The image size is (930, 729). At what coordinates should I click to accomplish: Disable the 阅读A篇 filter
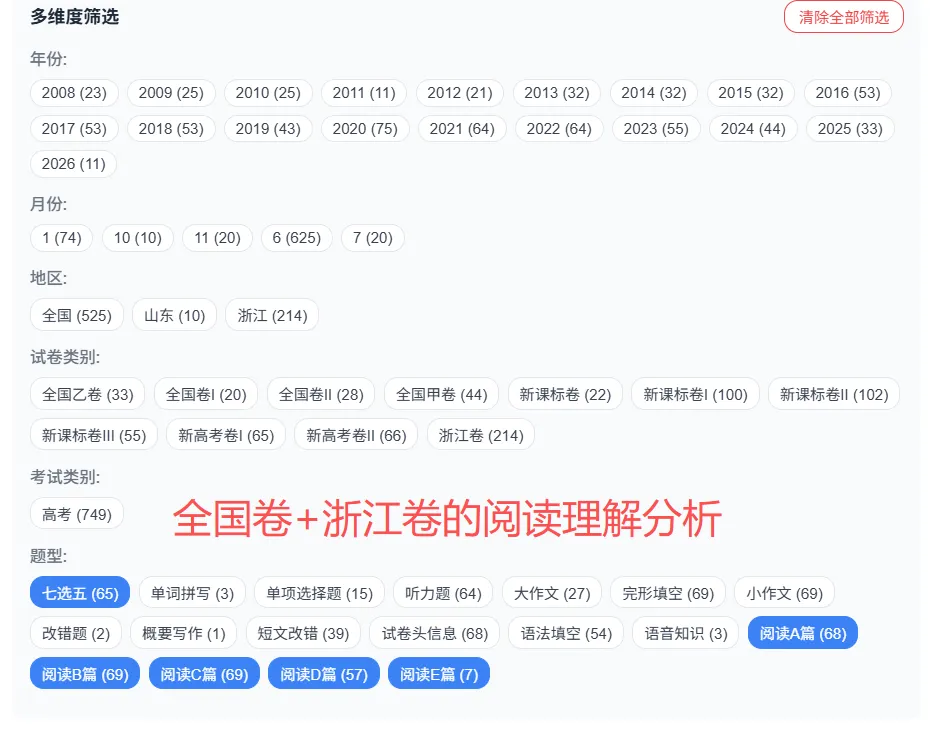[x=802, y=632]
